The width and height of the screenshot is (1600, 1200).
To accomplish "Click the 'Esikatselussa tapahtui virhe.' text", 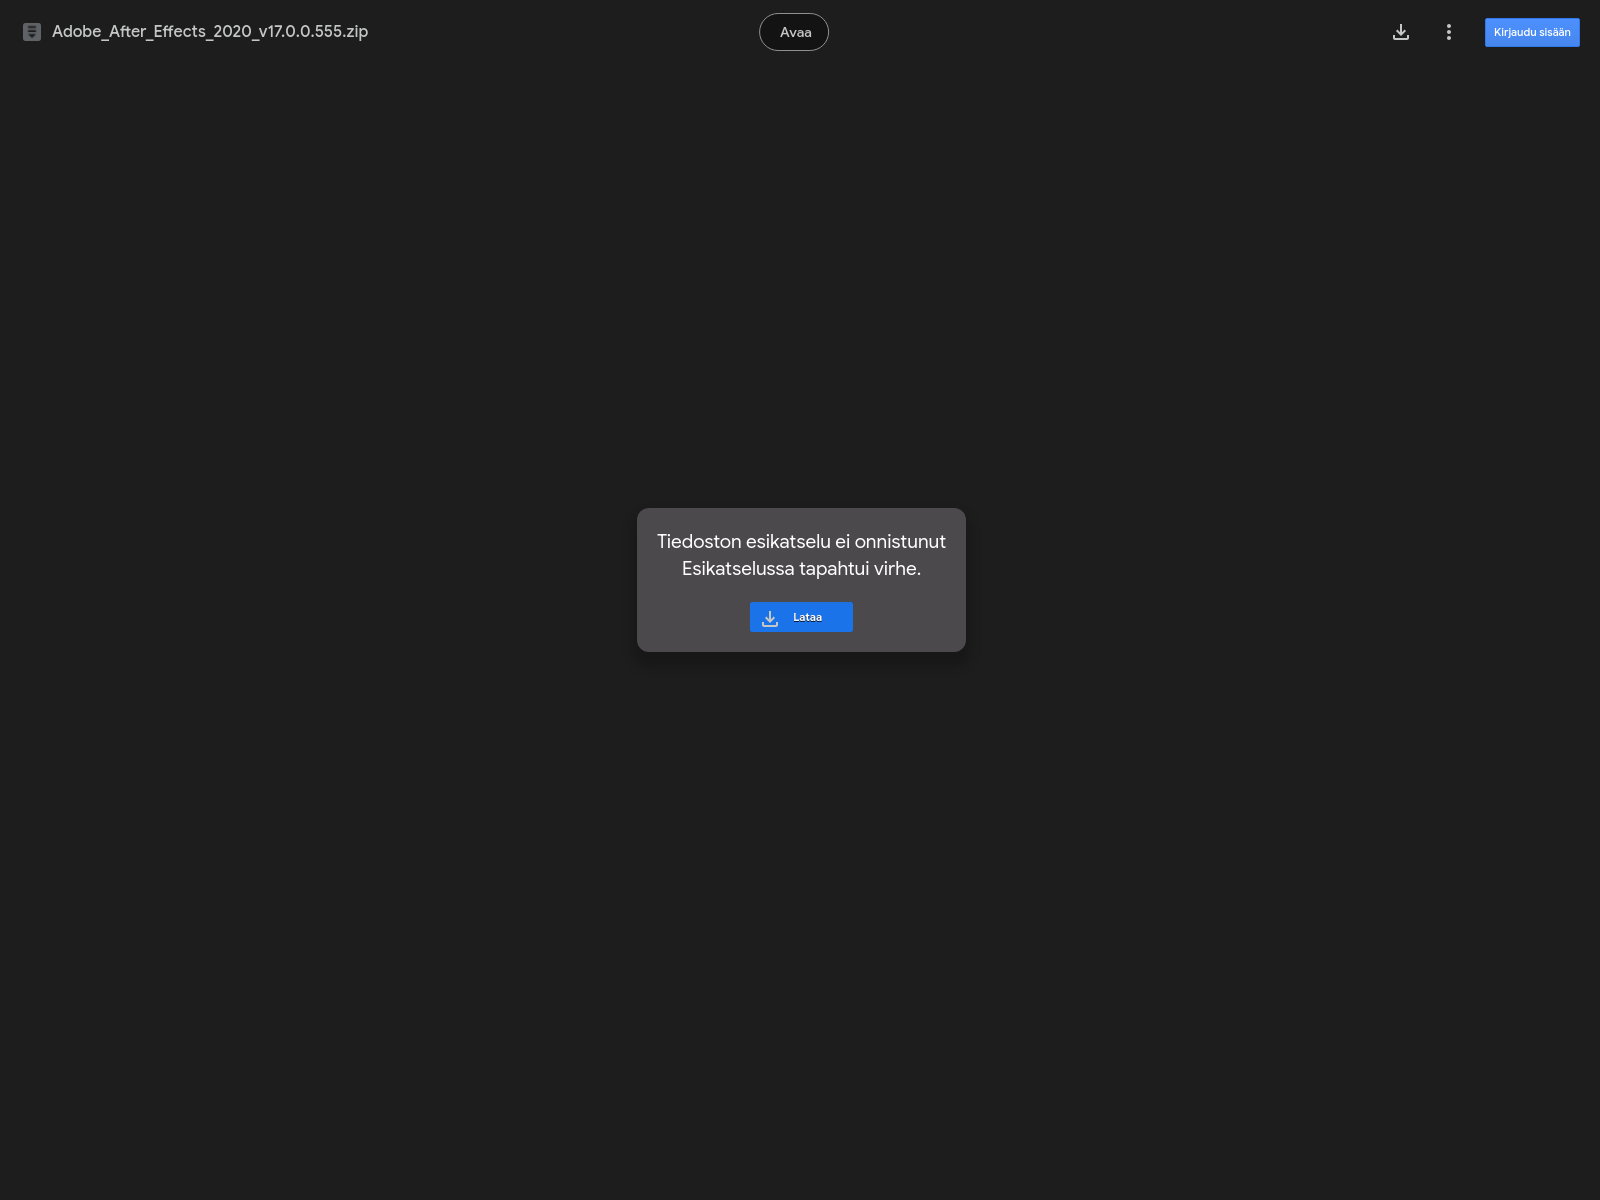I will click(x=801, y=568).
